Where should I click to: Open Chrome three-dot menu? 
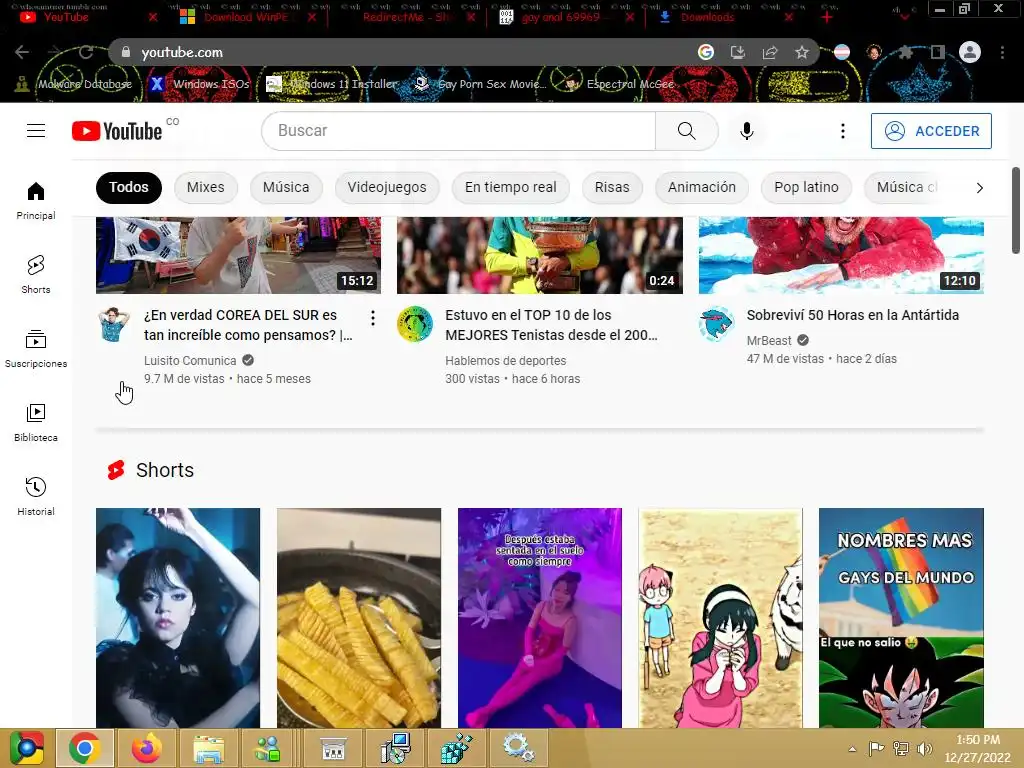coord(1002,52)
